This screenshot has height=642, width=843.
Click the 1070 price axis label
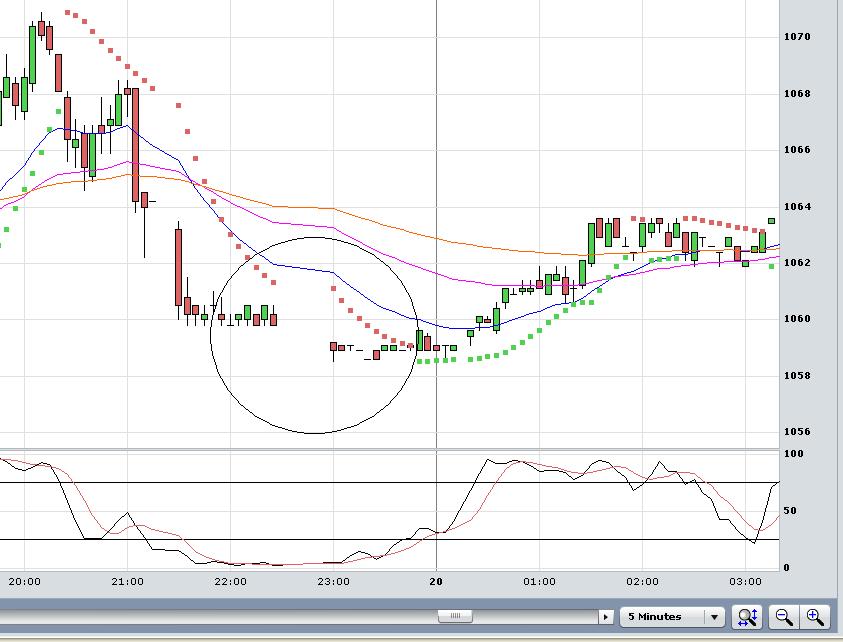click(797, 37)
